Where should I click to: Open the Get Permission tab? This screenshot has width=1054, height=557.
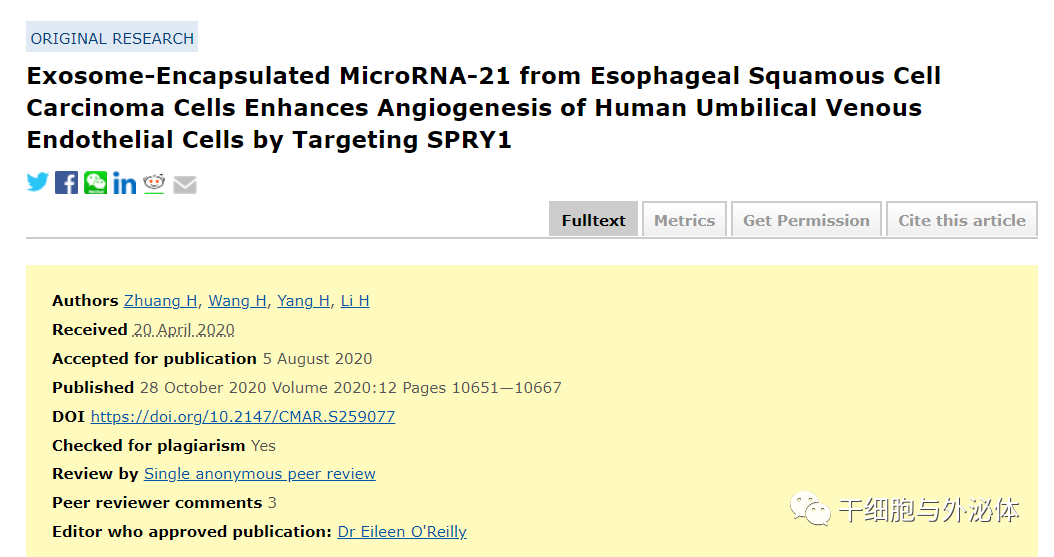(806, 220)
